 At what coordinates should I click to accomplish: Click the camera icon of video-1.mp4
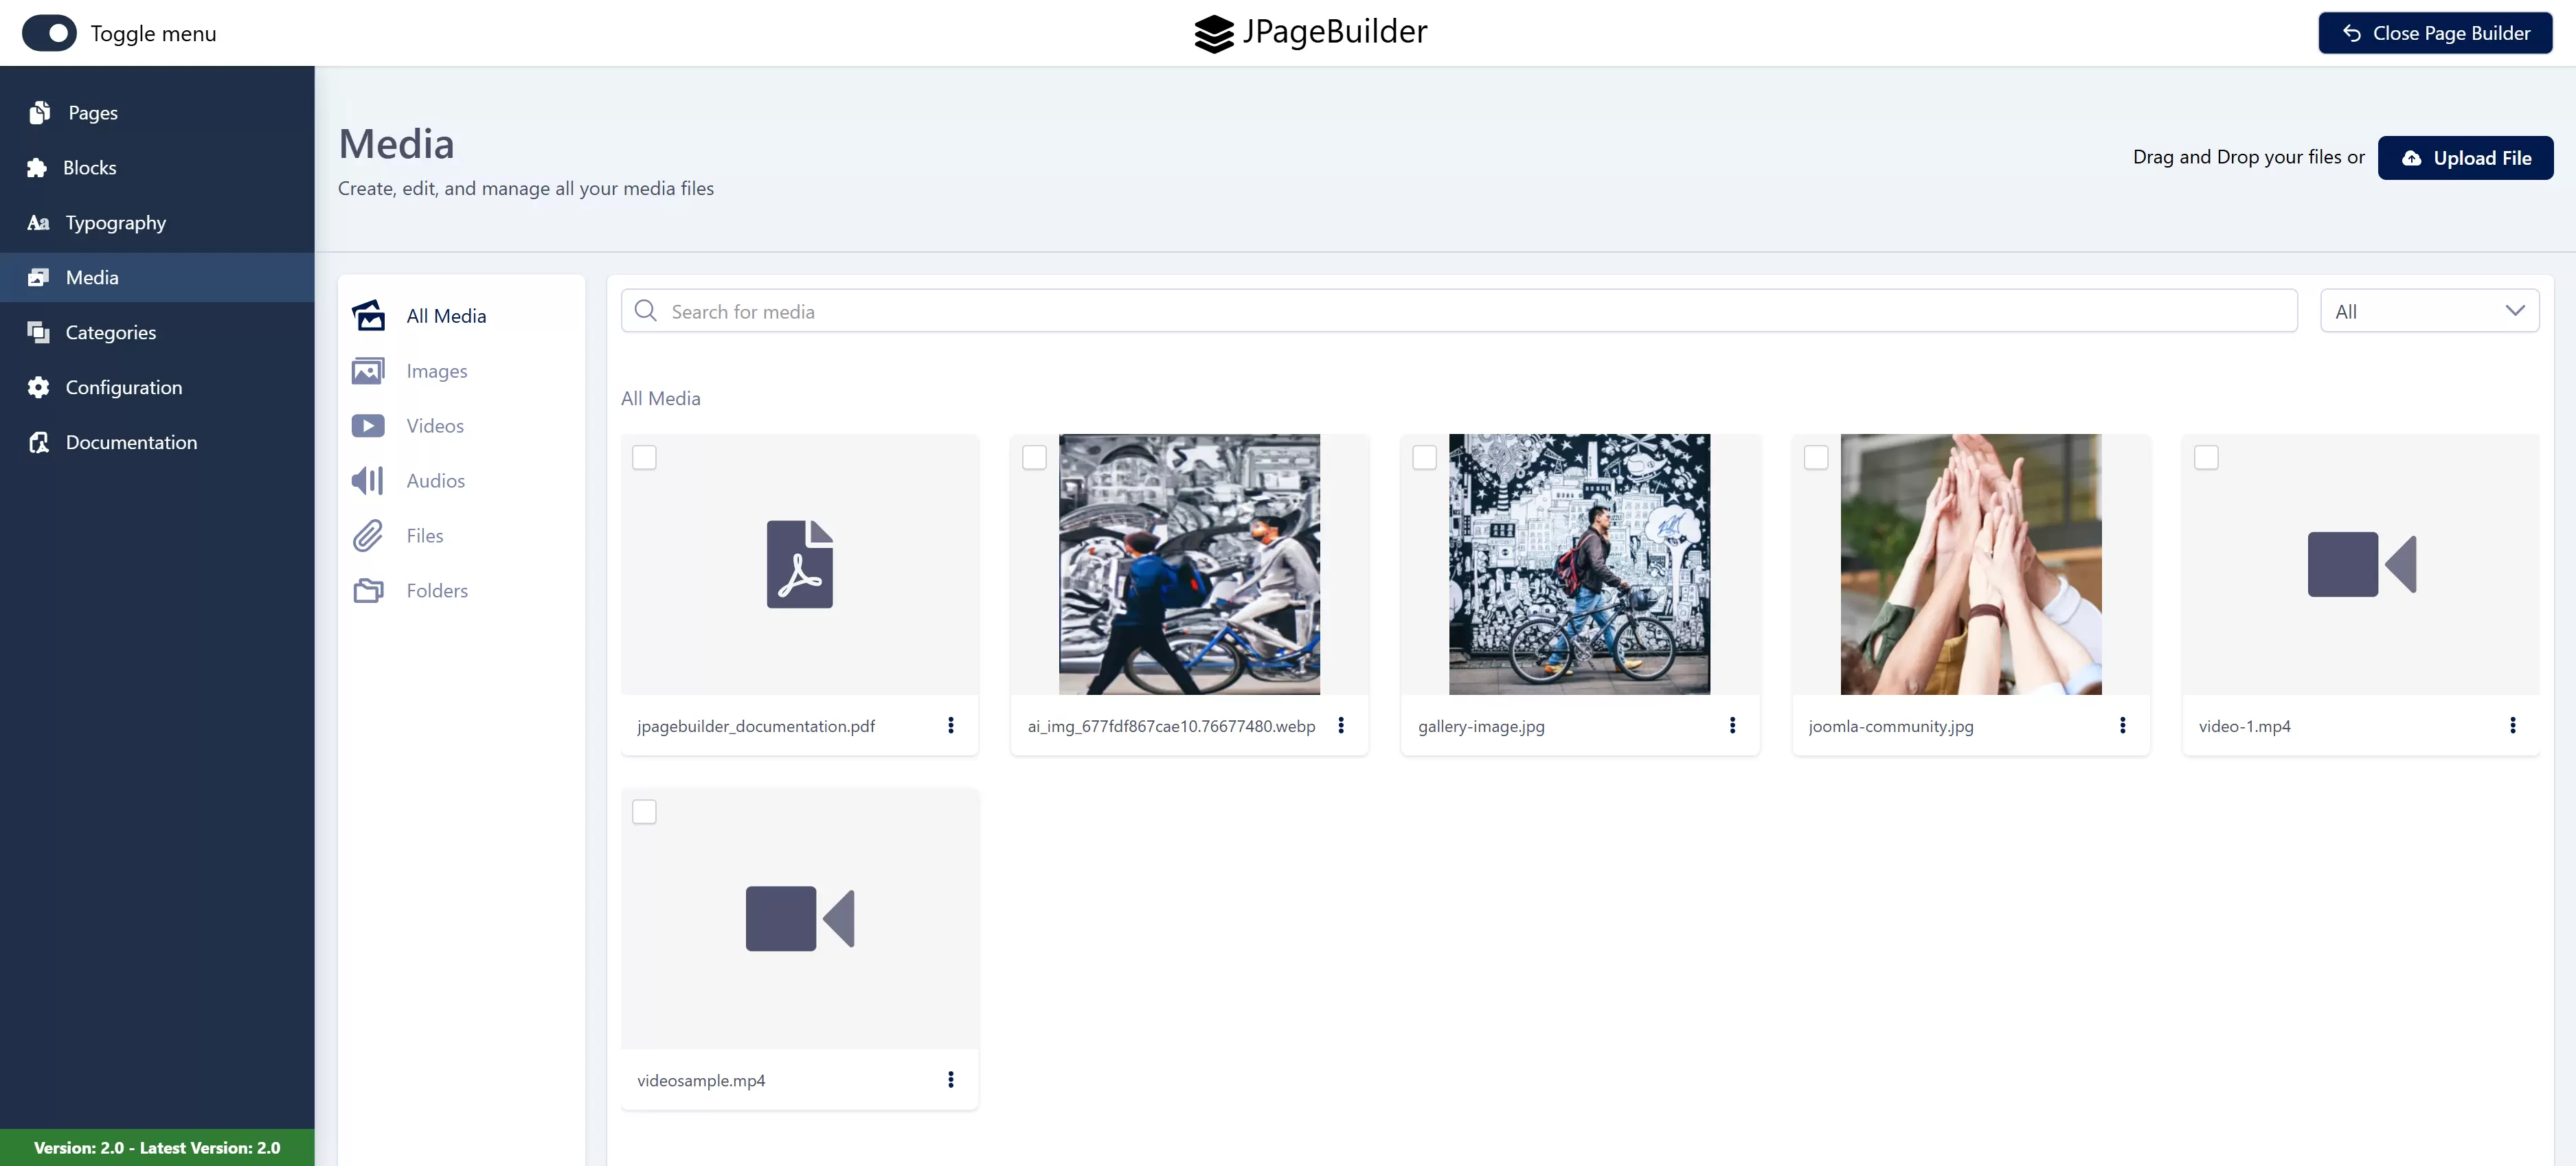tap(2361, 564)
